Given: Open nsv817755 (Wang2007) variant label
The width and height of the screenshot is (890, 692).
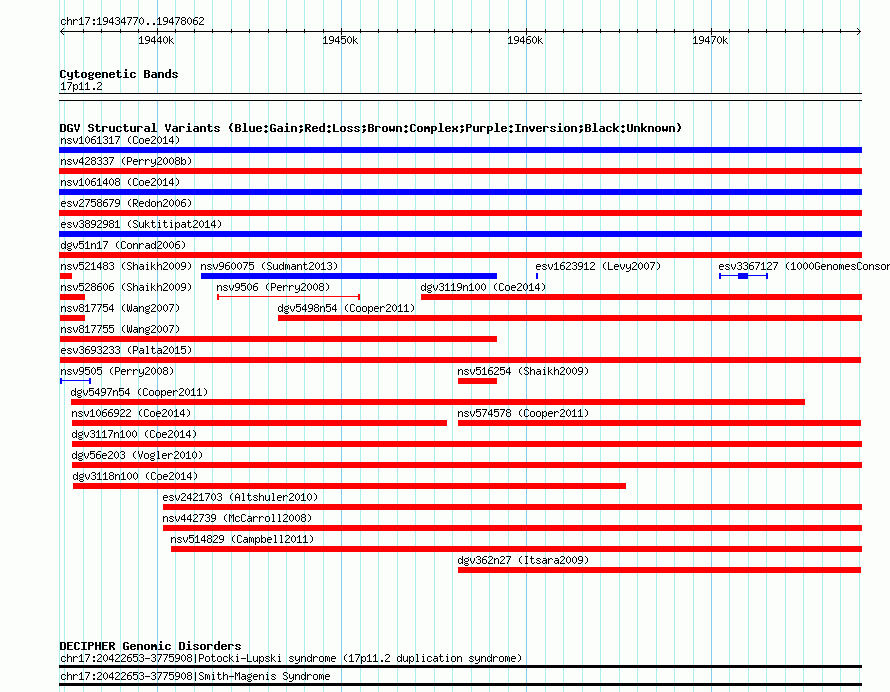Looking at the screenshot, I should coord(120,329).
